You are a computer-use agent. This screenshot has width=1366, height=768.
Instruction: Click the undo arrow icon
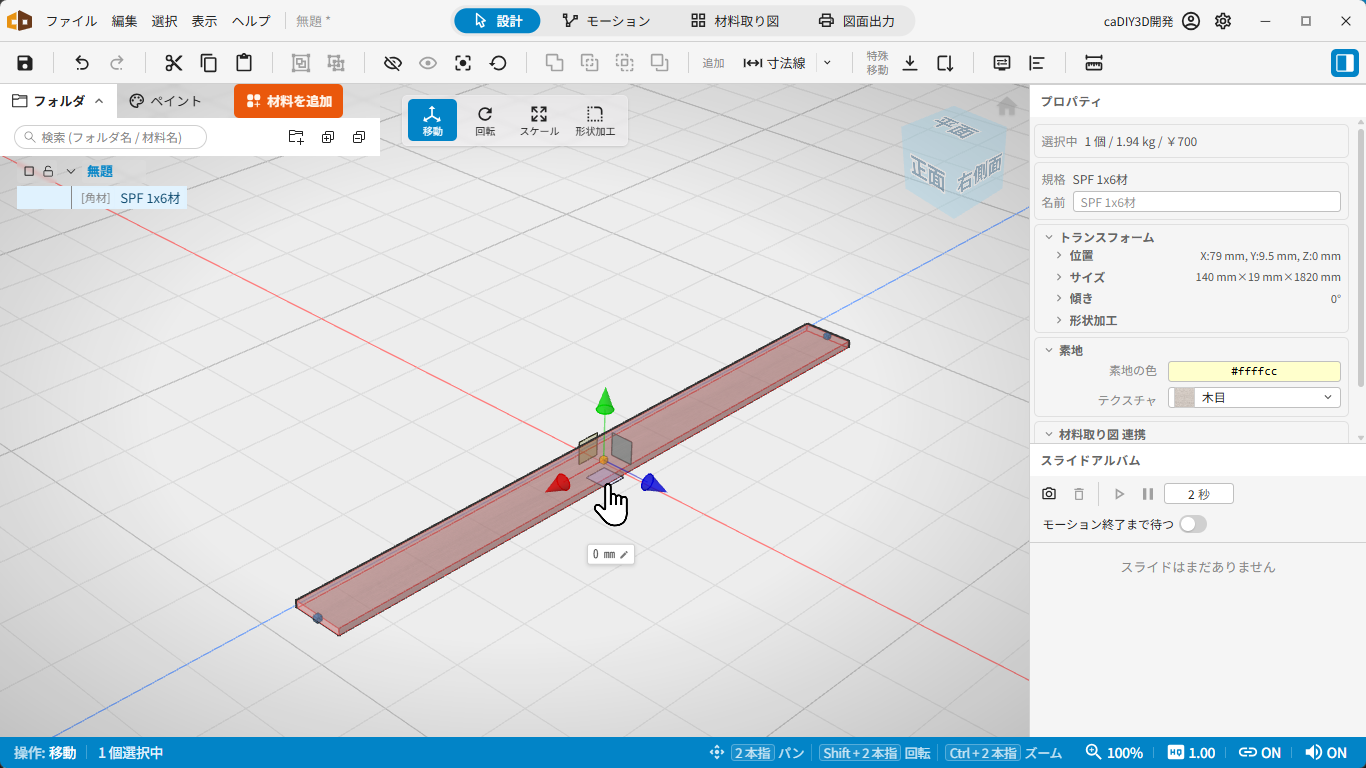pyautogui.click(x=82, y=63)
